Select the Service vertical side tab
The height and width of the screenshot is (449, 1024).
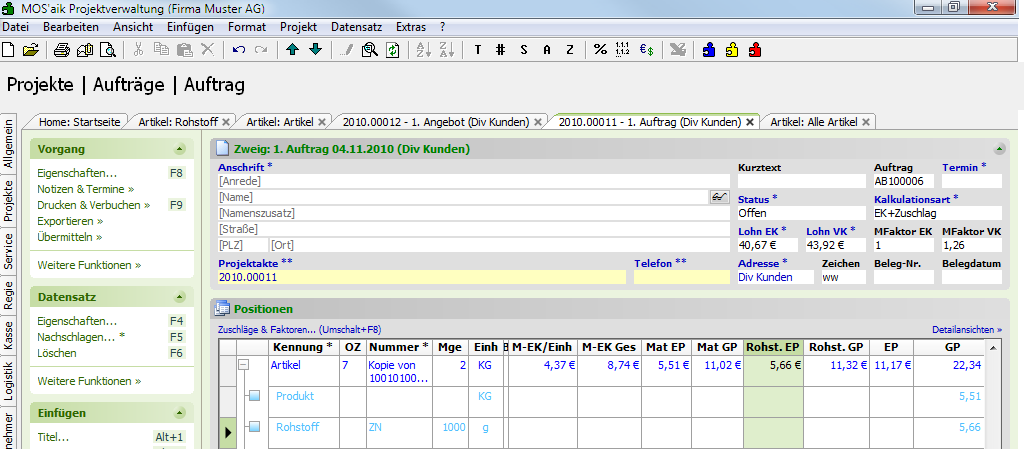[x=8, y=251]
